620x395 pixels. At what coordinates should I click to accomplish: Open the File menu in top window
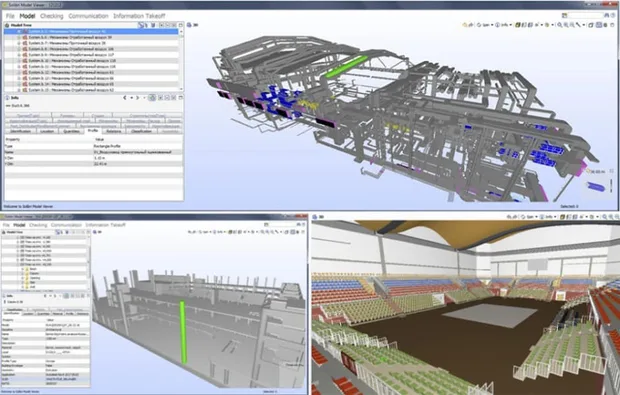[x=10, y=16]
